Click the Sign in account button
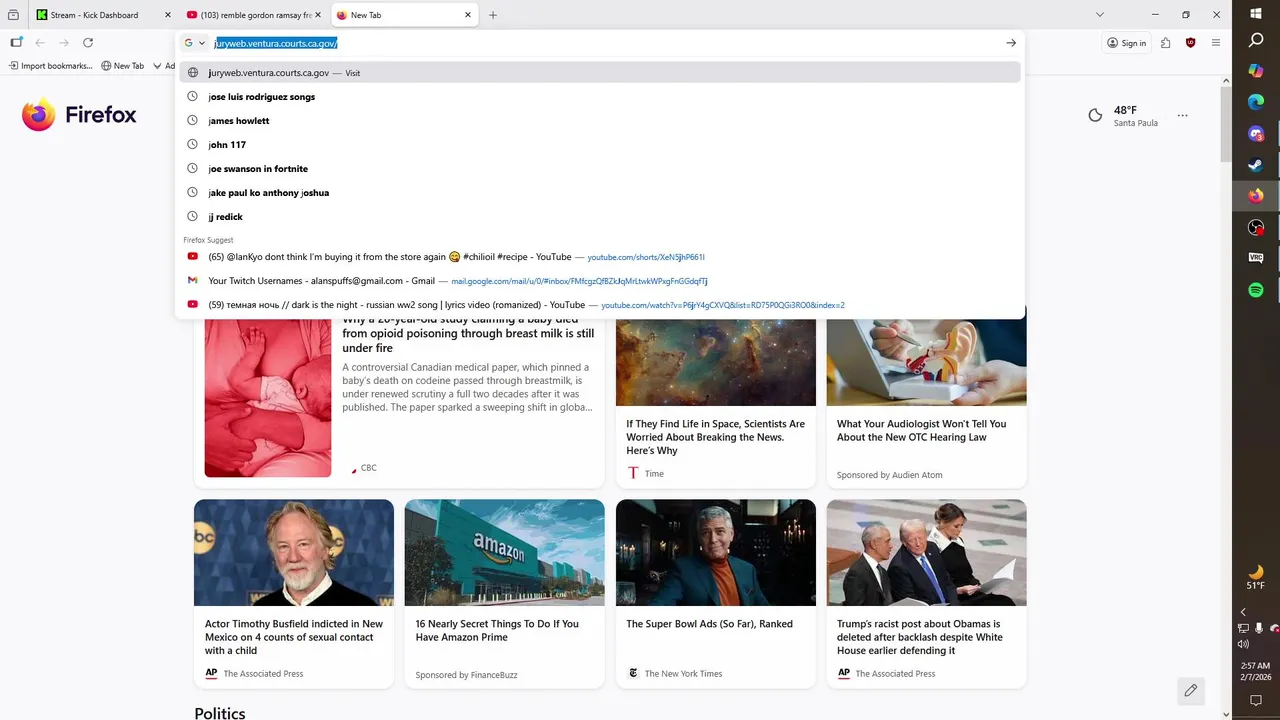The image size is (1280, 720). click(x=1127, y=43)
